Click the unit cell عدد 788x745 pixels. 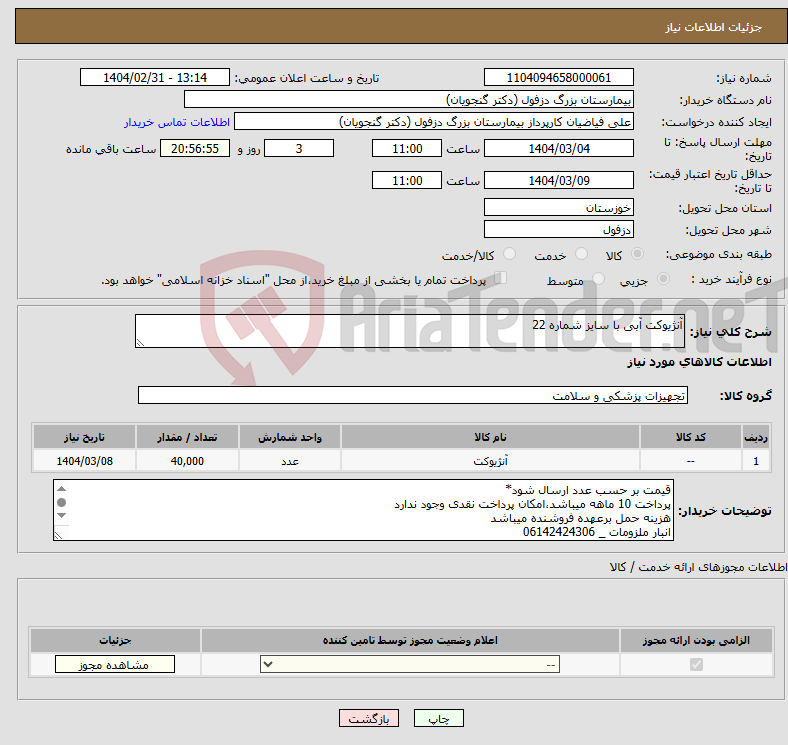pos(290,461)
